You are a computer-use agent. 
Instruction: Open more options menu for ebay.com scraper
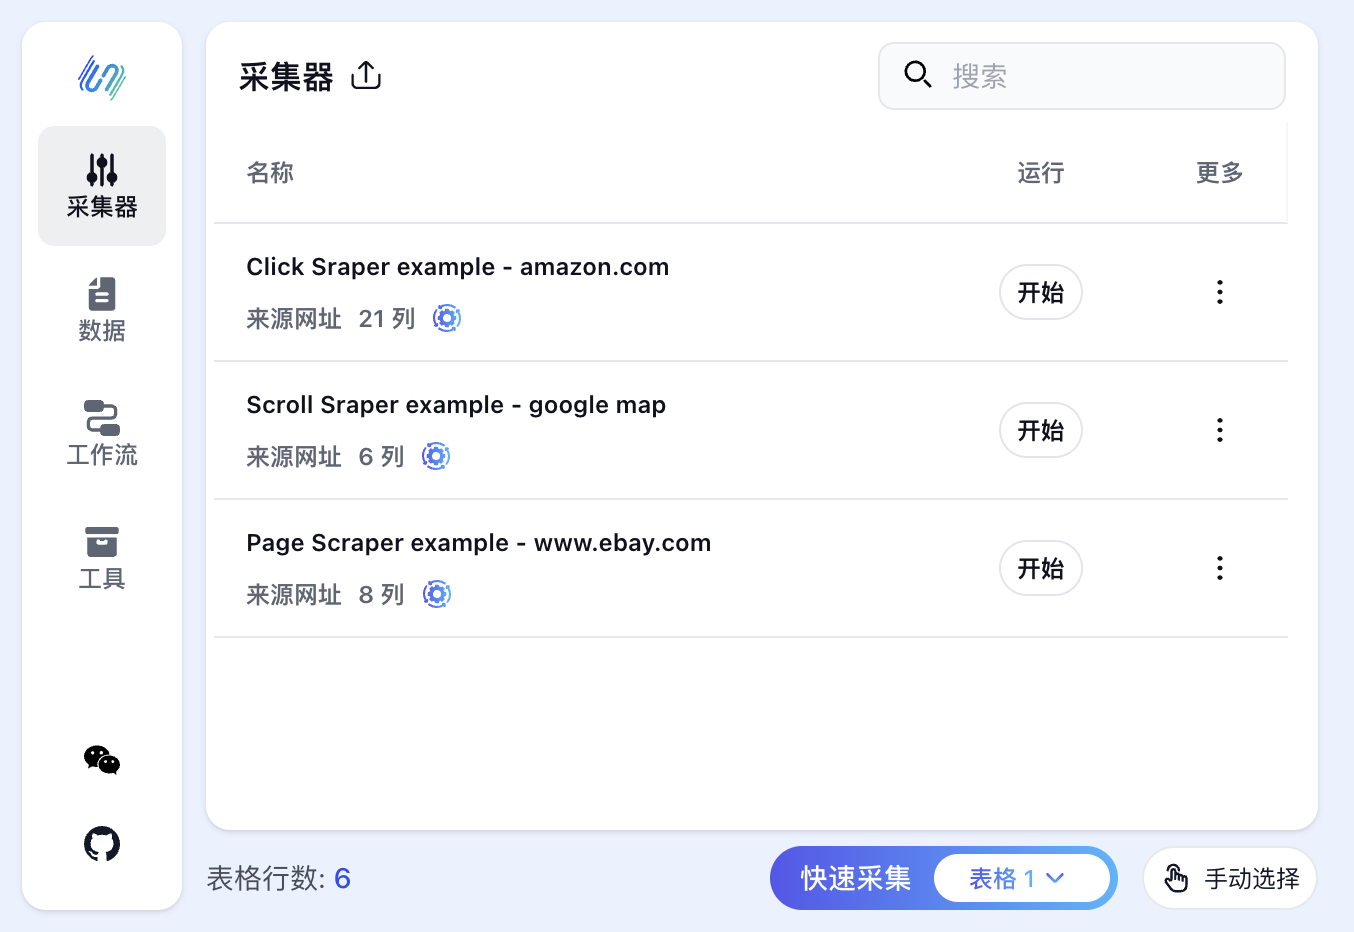(1220, 567)
